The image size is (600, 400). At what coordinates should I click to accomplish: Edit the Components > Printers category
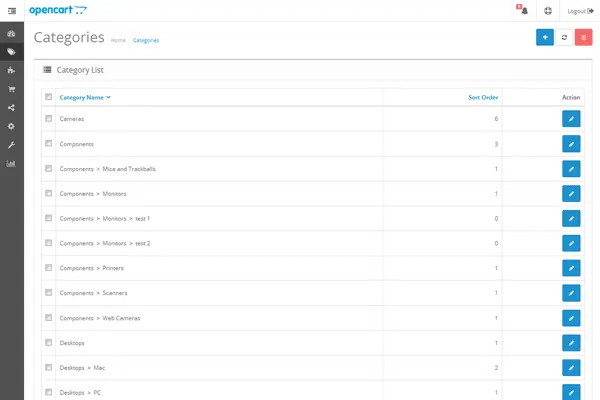click(x=571, y=268)
